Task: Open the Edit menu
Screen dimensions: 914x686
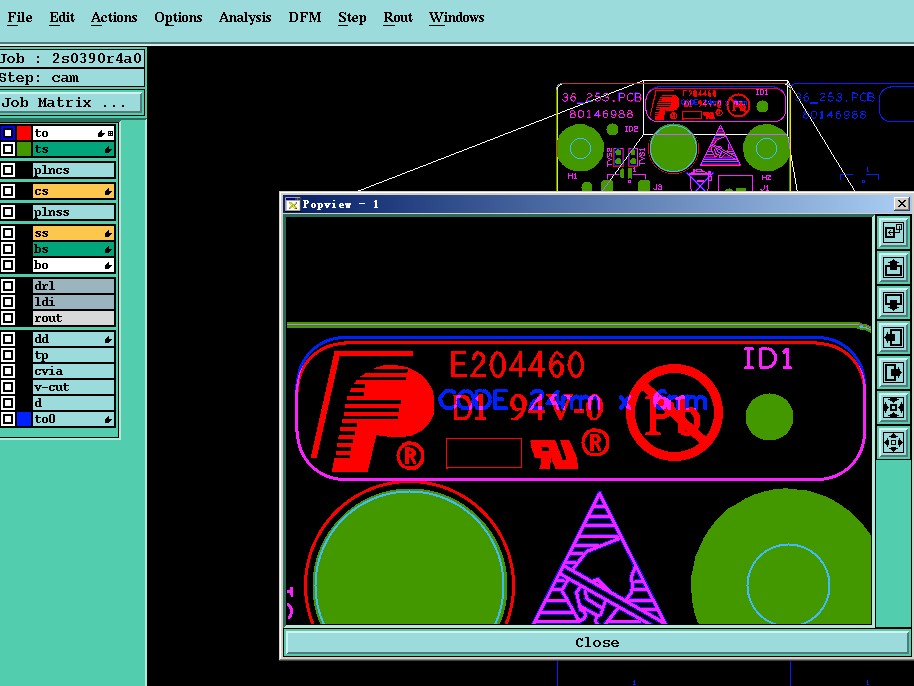Action: click(62, 17)
